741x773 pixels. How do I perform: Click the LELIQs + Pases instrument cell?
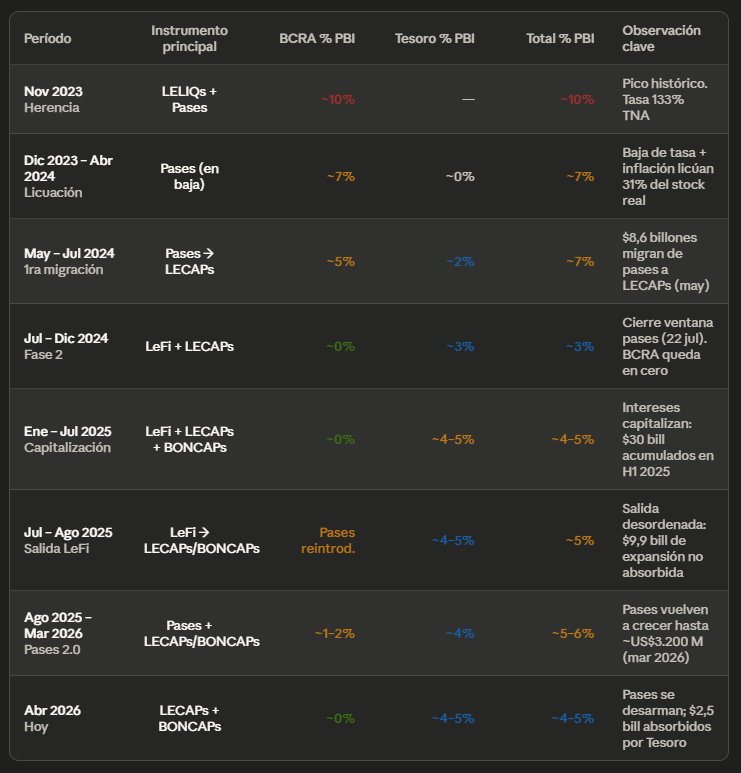click(189, 99)
